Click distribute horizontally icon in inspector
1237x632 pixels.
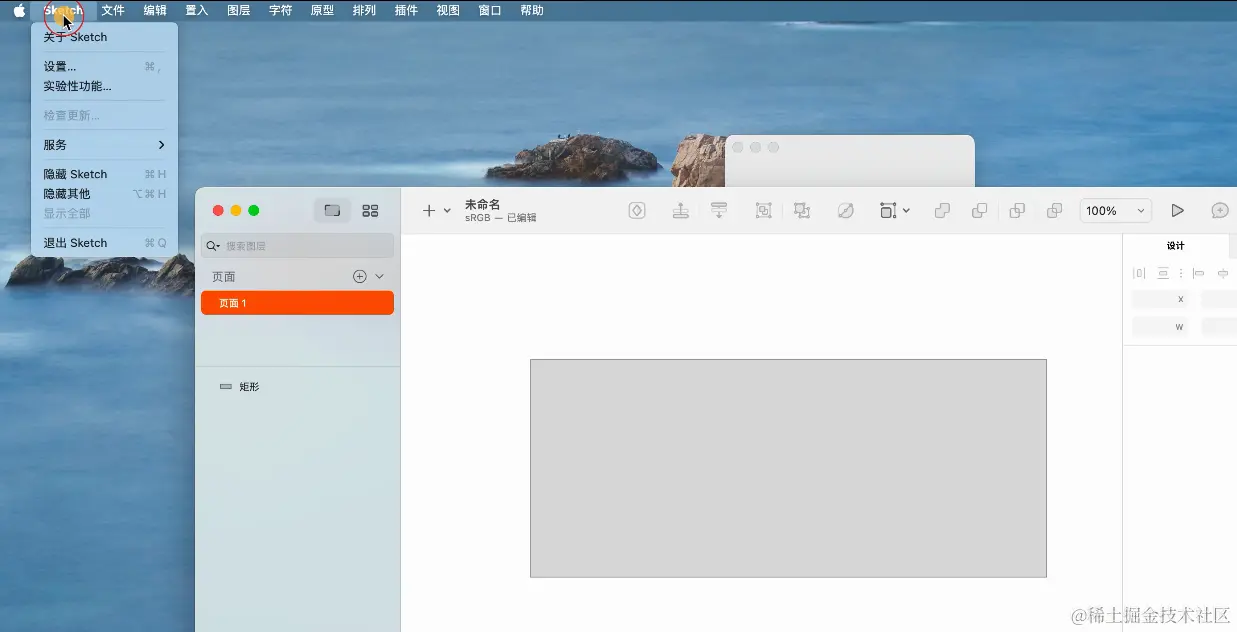click(1139, 273)
